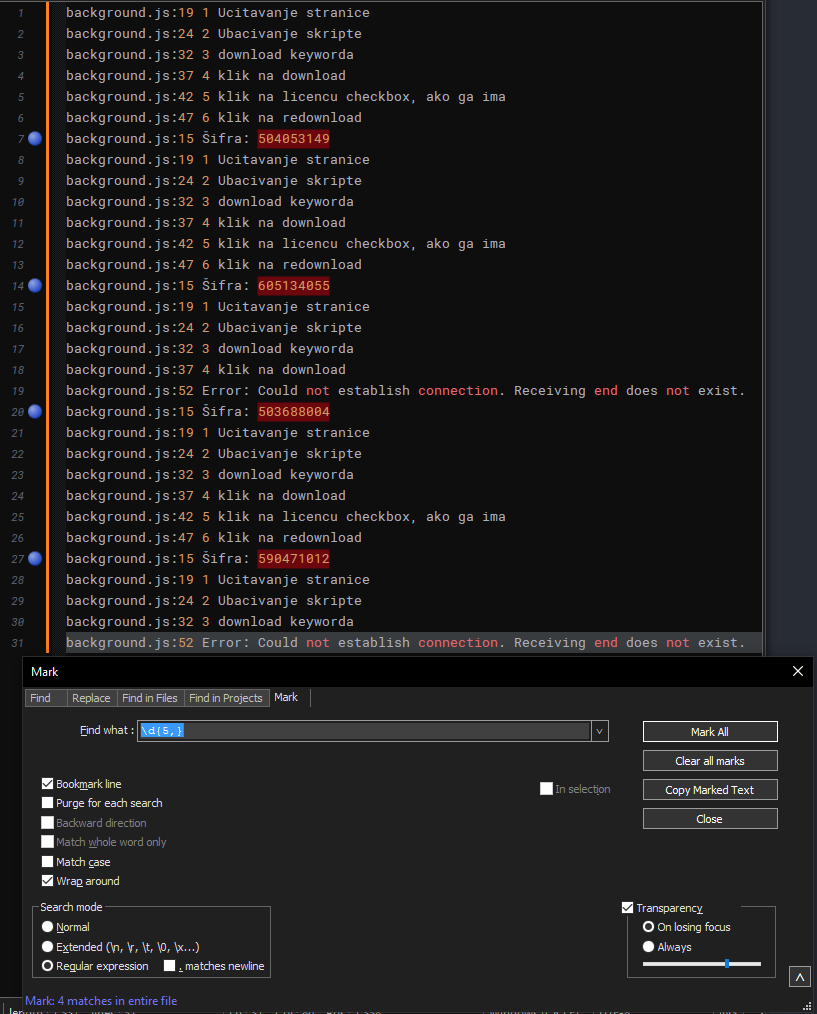817x1014 pixels.
Task: Adjust the transparency slider handle
Action: pyautogui.click(x=727, y=964)
